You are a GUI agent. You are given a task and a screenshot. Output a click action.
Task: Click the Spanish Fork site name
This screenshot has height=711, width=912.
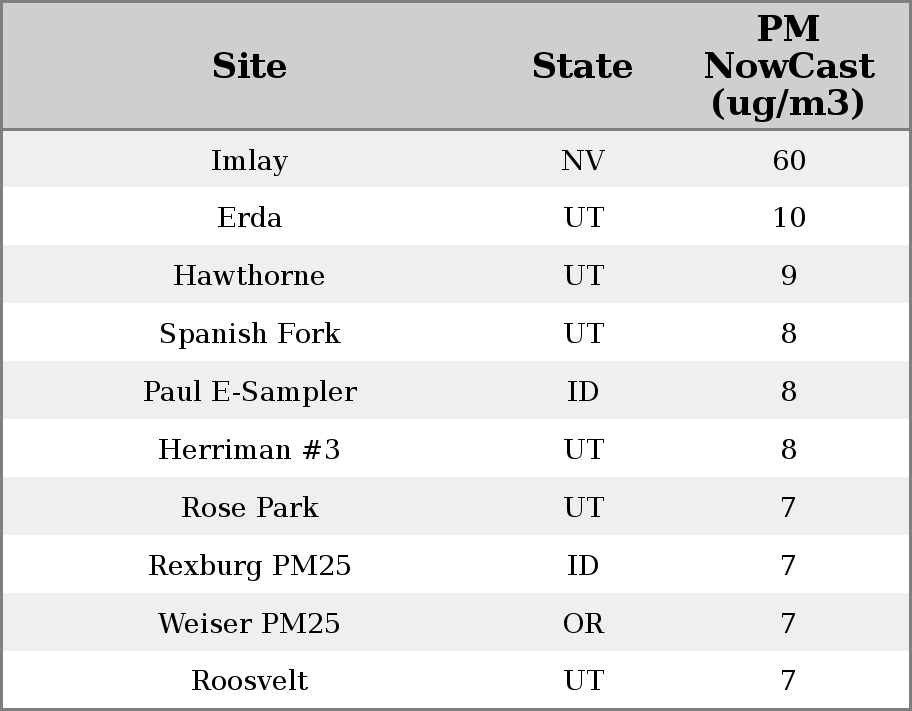click(249, 334)
